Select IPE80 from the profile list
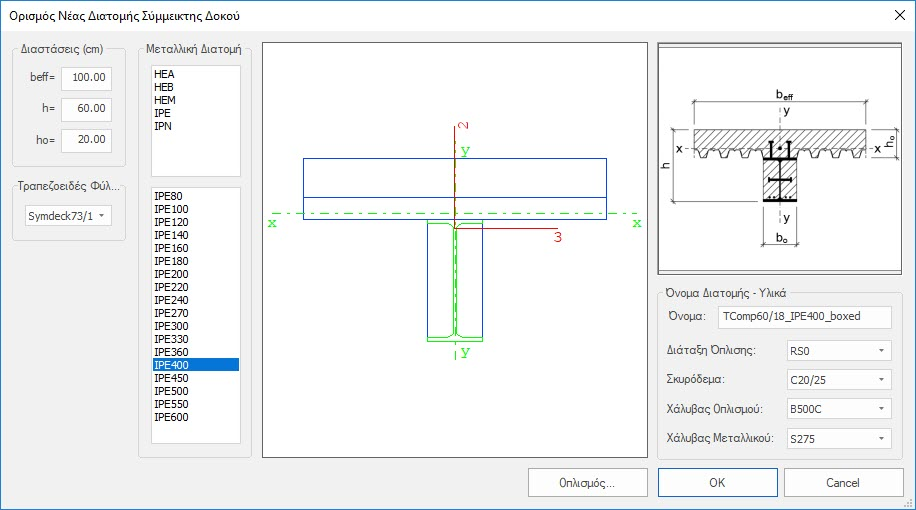This screenshot has height=510, width=916. (x=169, y=196)
